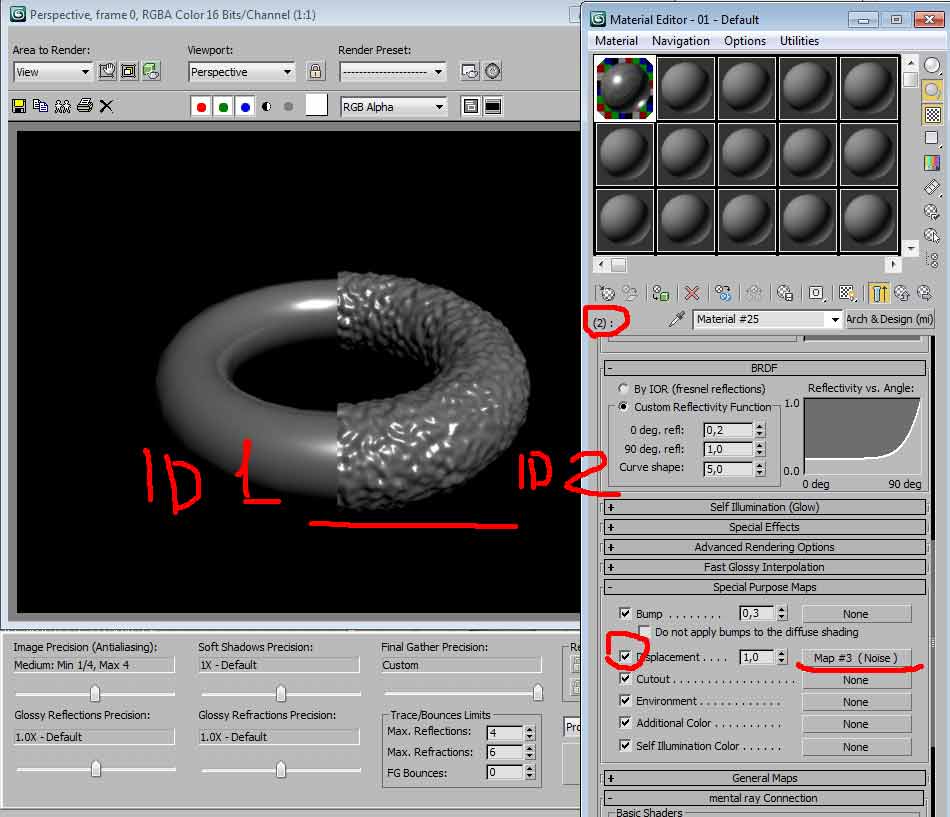The width and height of the screenshot is (950, 817).
Task: Enable the red channel display
Action: 201,107
